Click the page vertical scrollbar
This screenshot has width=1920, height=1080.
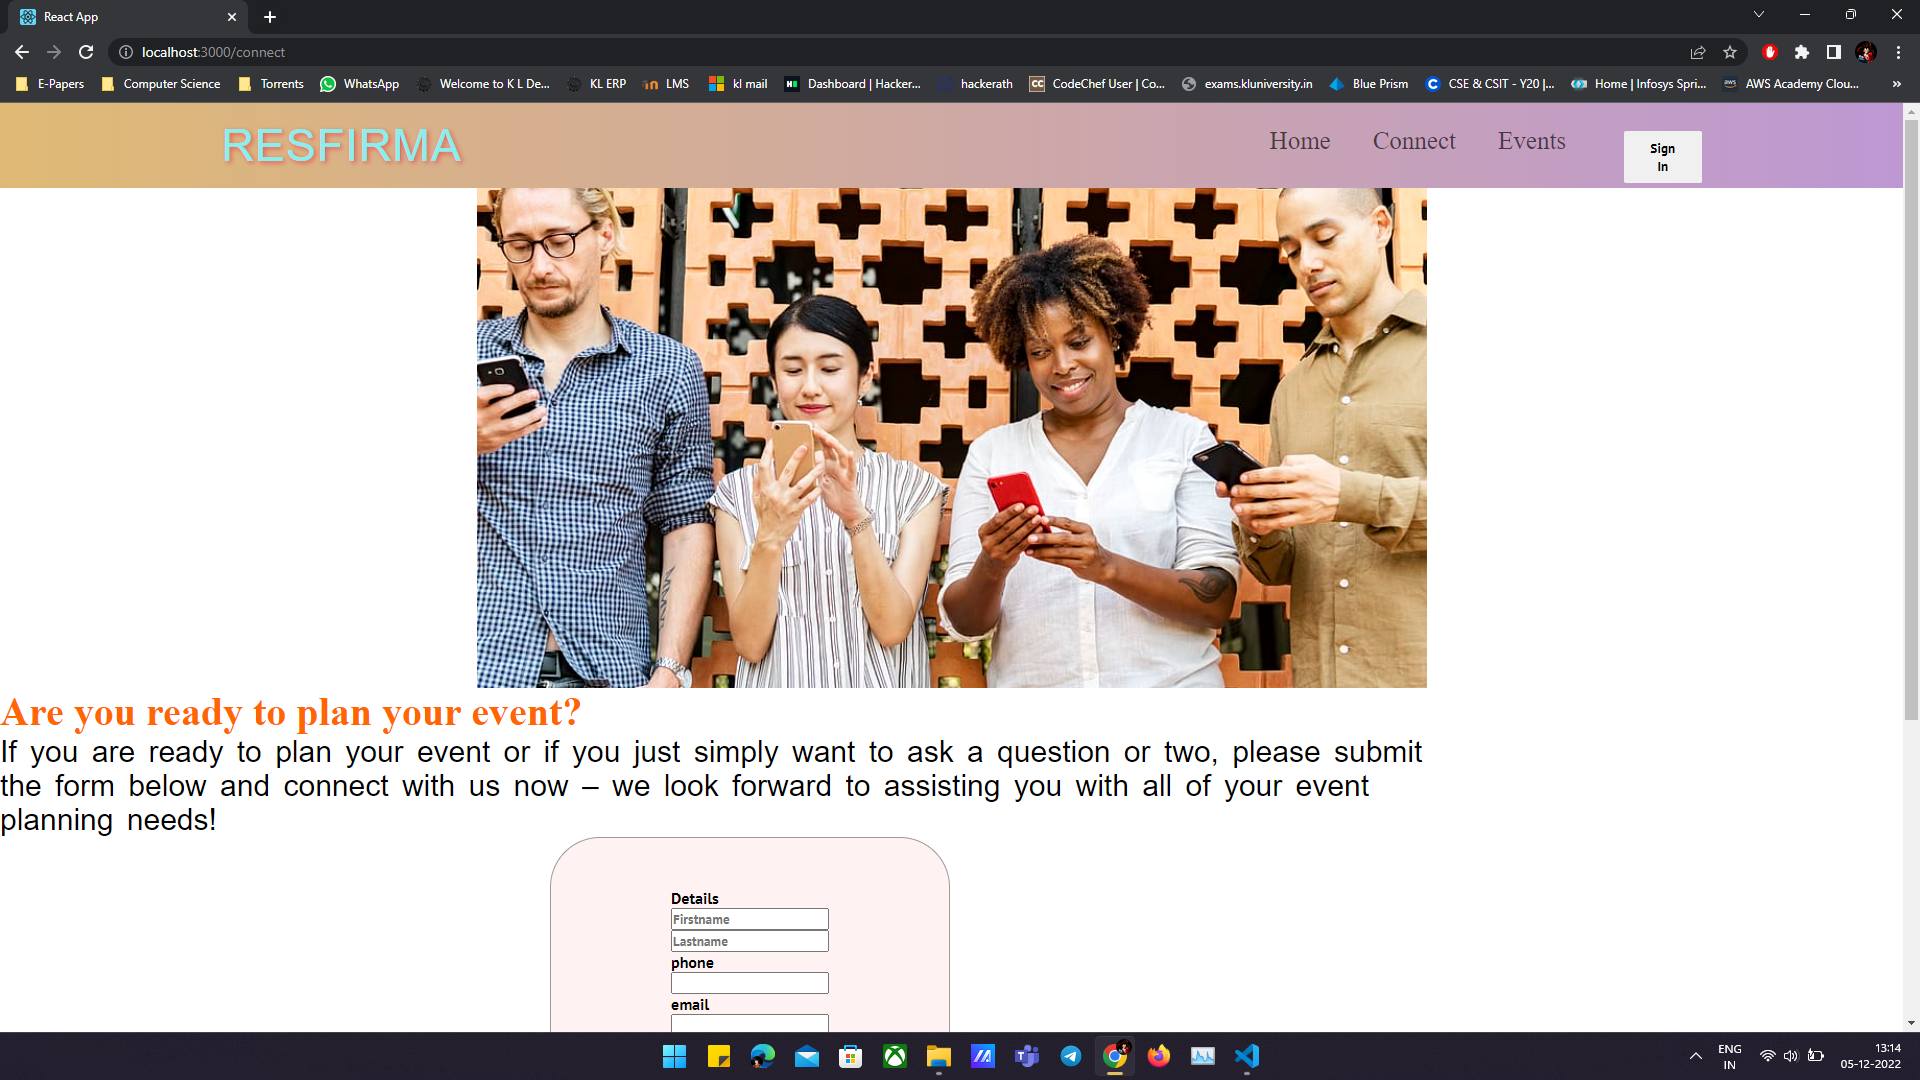point(1911,420)
